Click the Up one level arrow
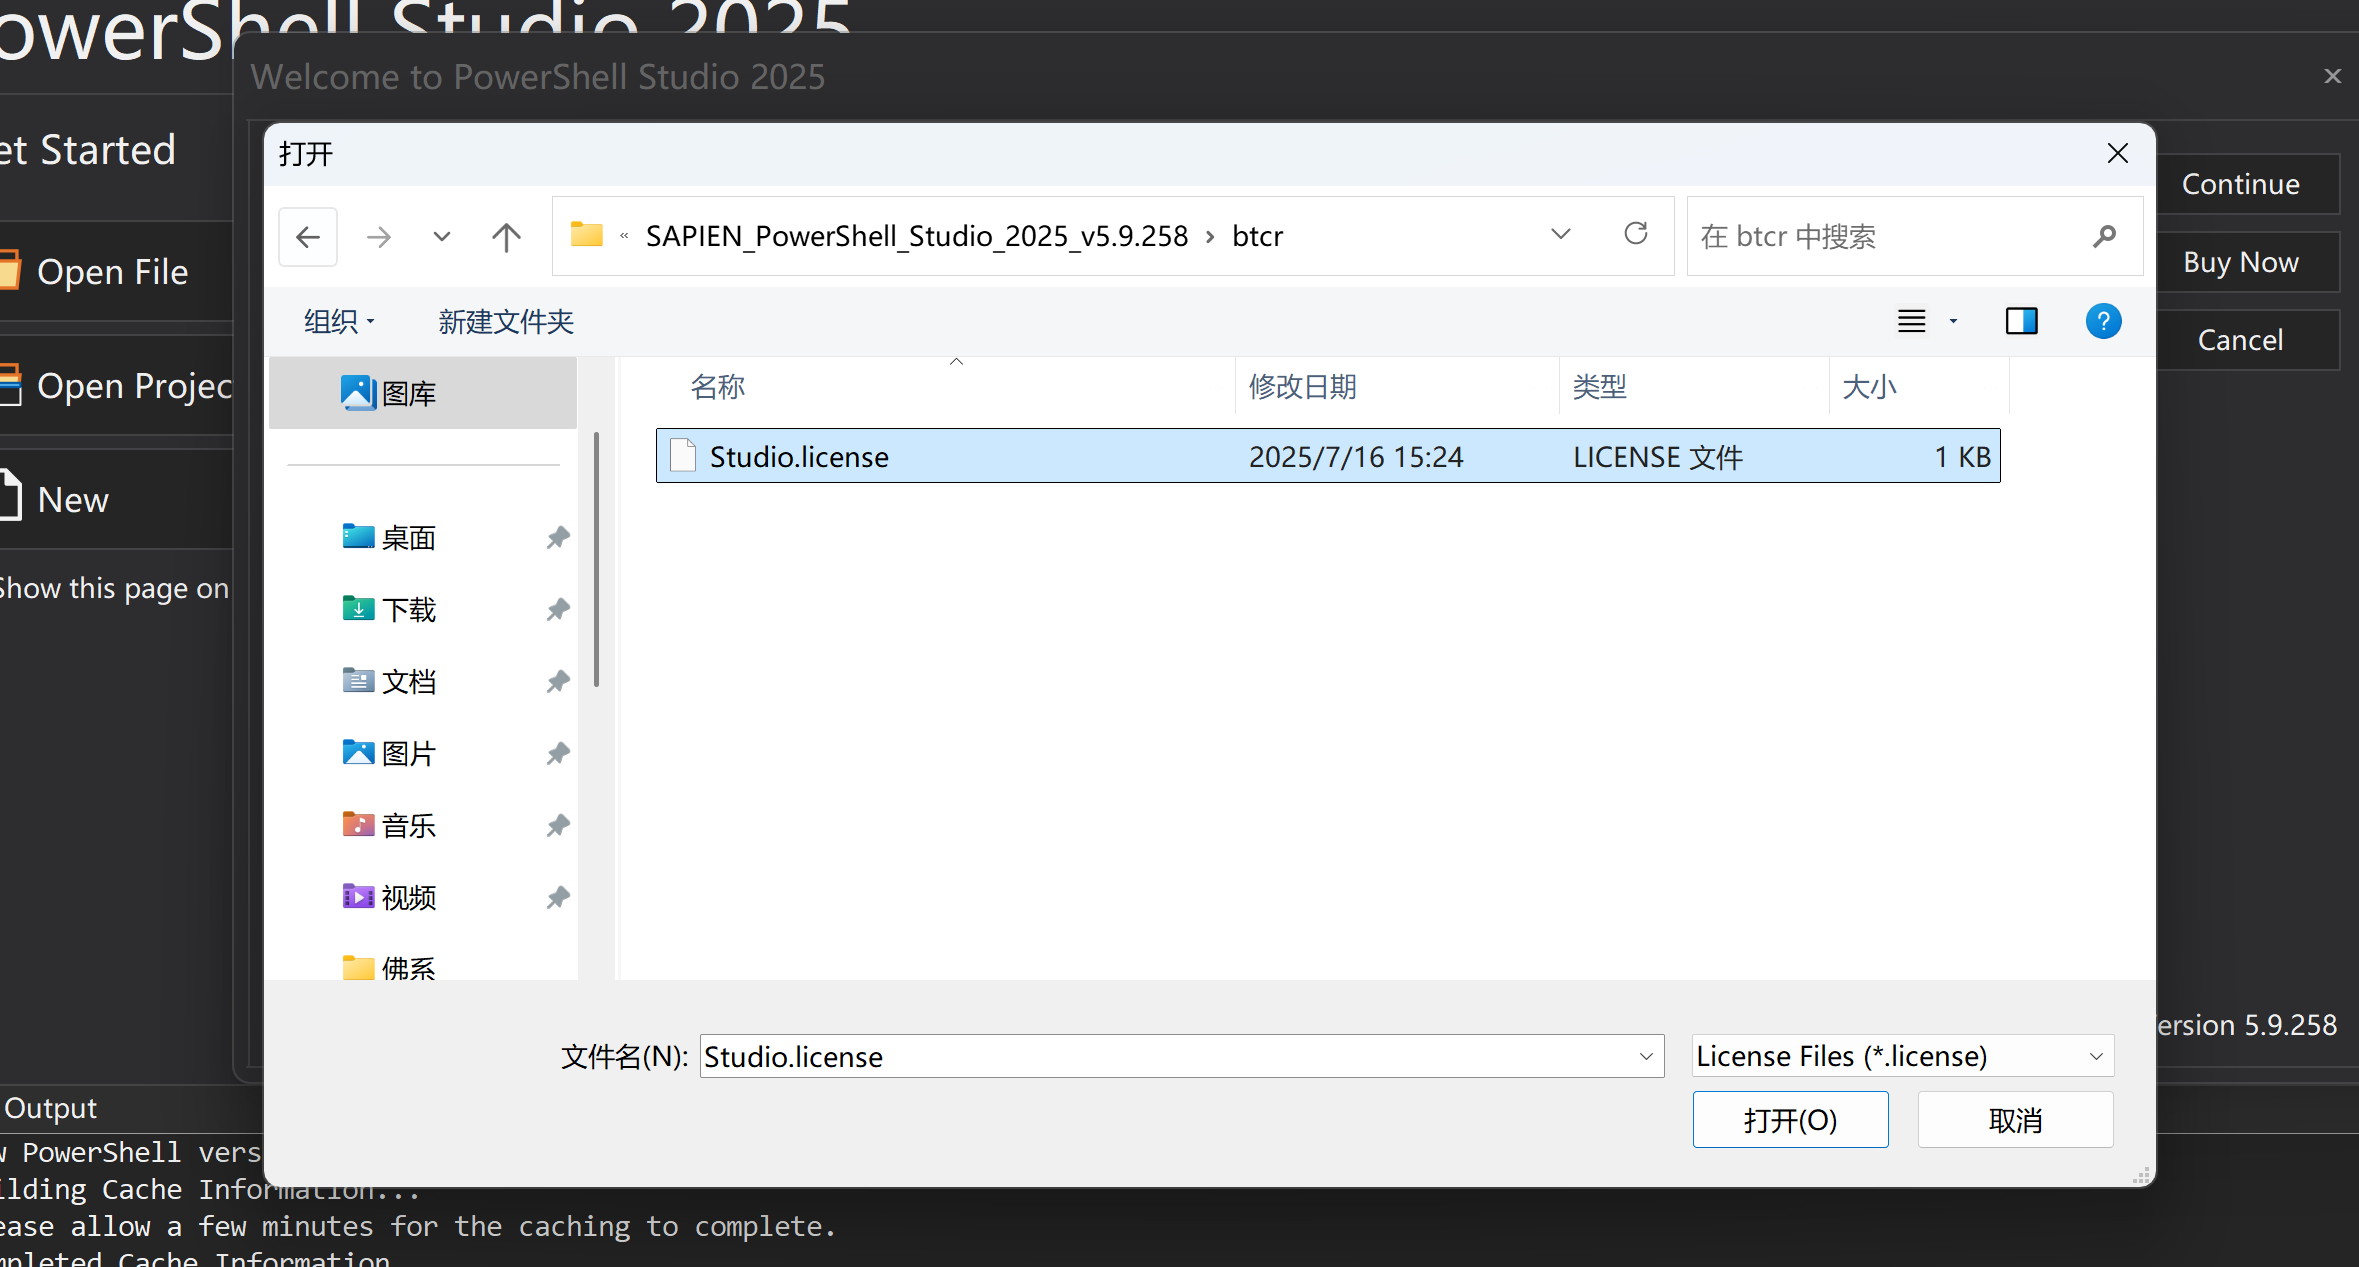Viewport: 2359px width, 1267px height. click(506, 237)
